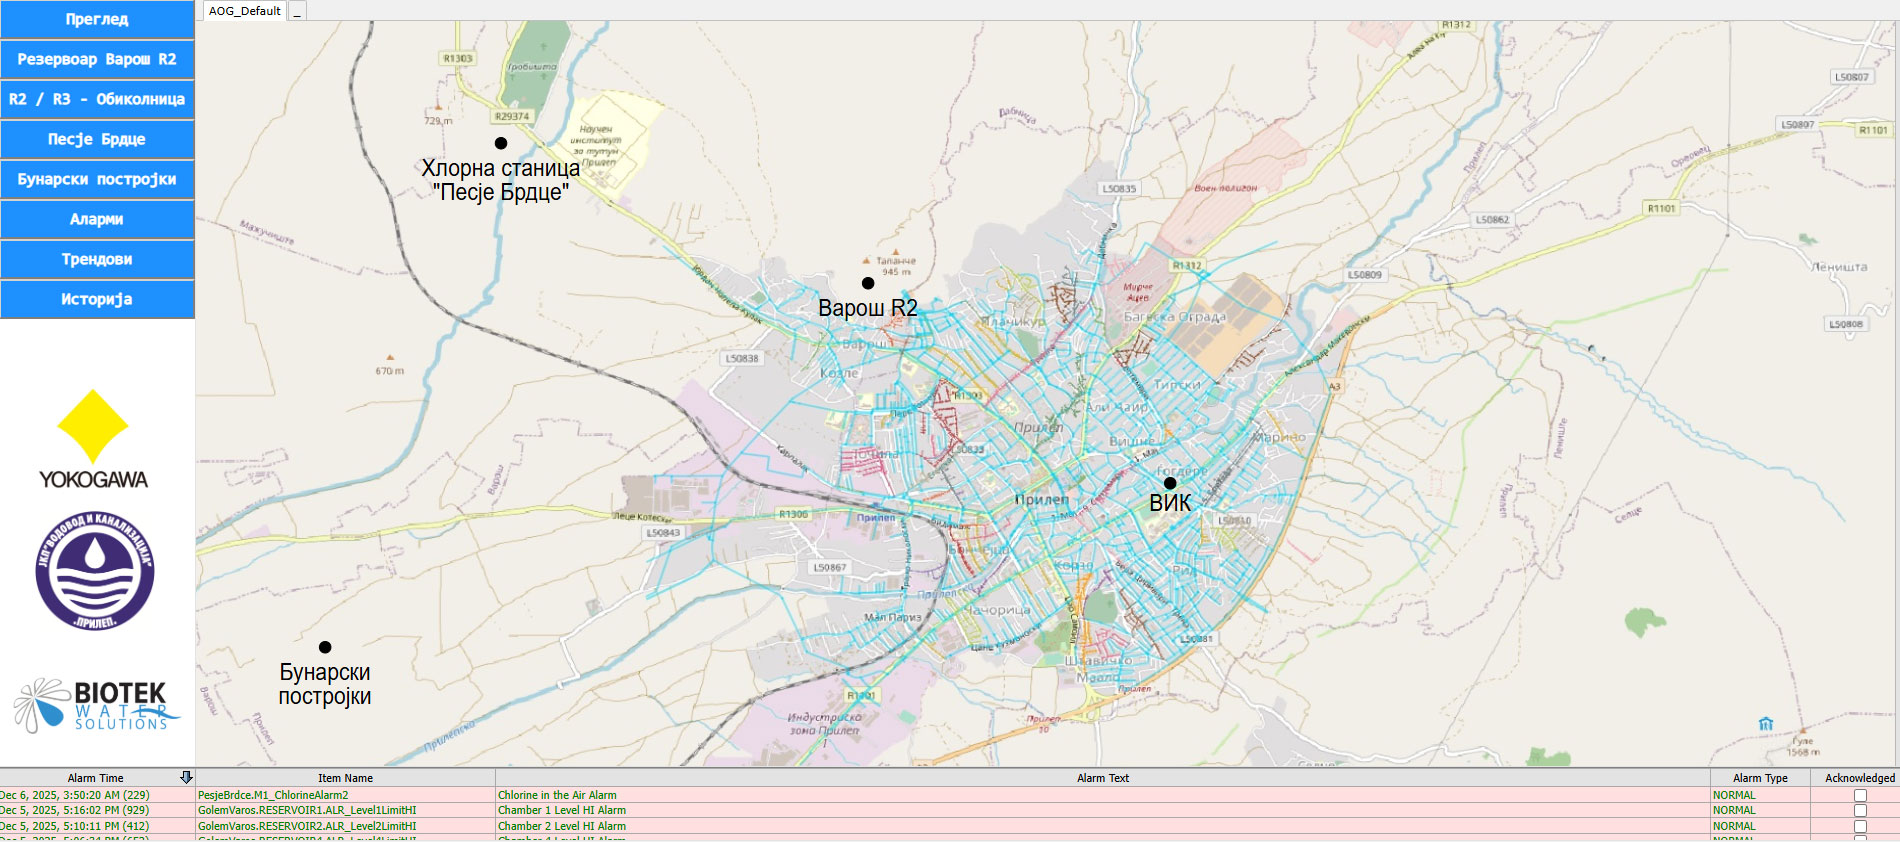Click alarm time Dec 5, 2025, 5:10:11 PM
This screenshot has width=1900, height=842.
point(75,826)
